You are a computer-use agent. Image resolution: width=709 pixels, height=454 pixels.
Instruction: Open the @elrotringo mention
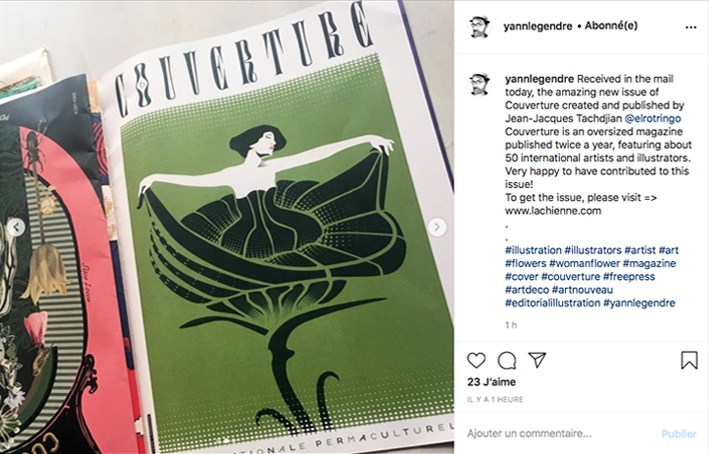point(652,118)
